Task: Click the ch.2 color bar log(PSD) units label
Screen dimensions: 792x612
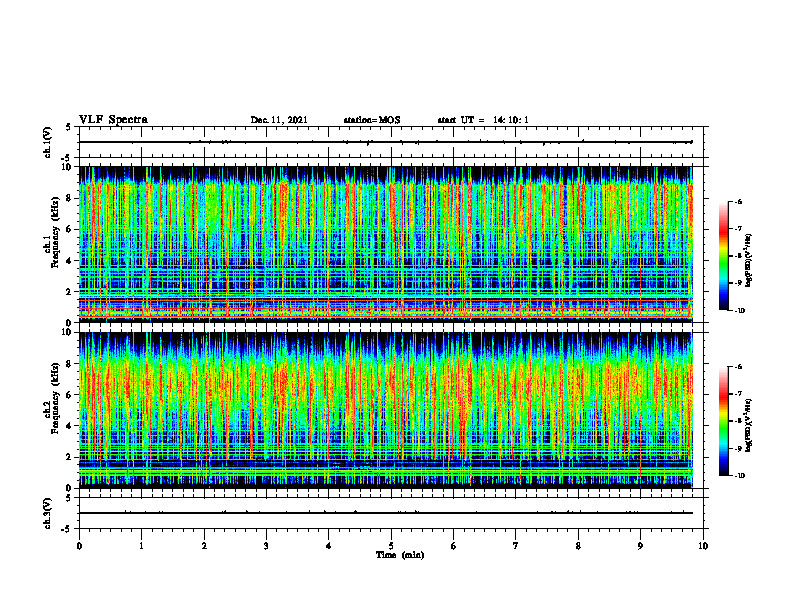Action: (x=749, y=425)
